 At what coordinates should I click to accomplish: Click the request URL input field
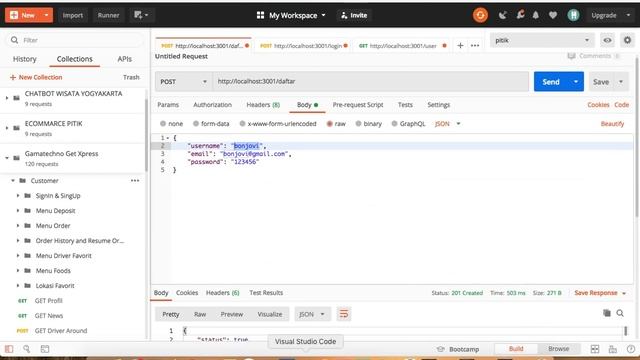tap(371, 82)
